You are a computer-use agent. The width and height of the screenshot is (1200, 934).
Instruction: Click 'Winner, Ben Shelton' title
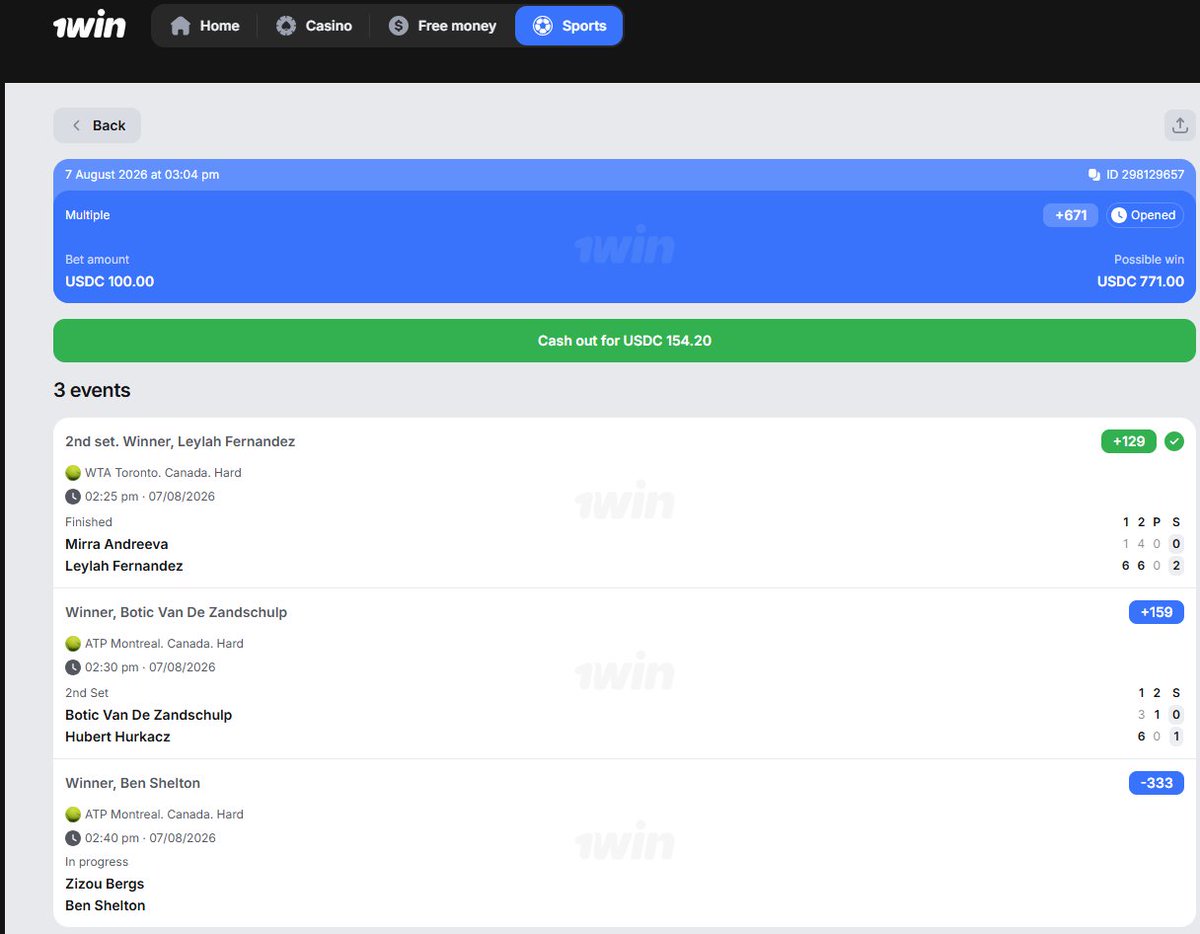pos(133,783)
